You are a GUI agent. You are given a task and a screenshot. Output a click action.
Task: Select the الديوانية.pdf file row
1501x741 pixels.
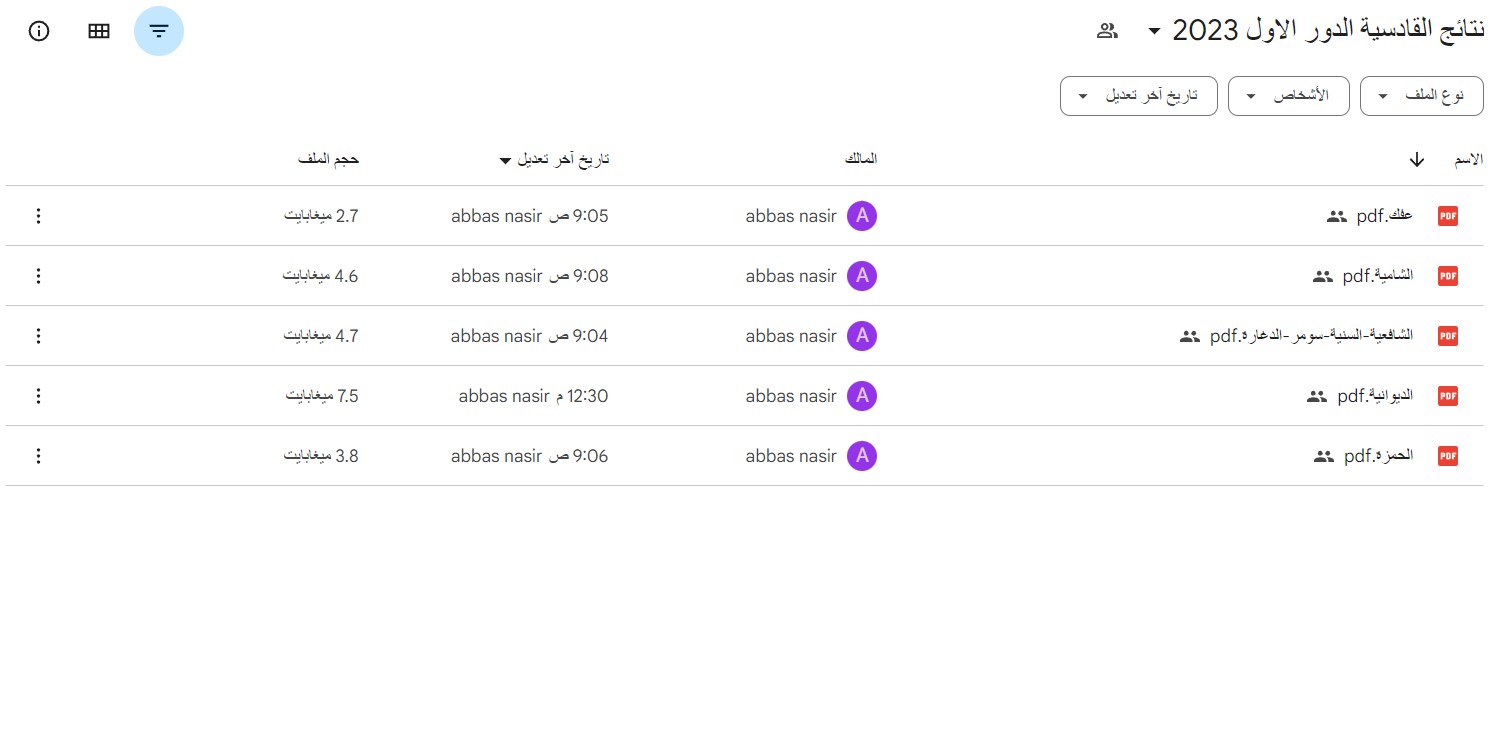point(744,396)
